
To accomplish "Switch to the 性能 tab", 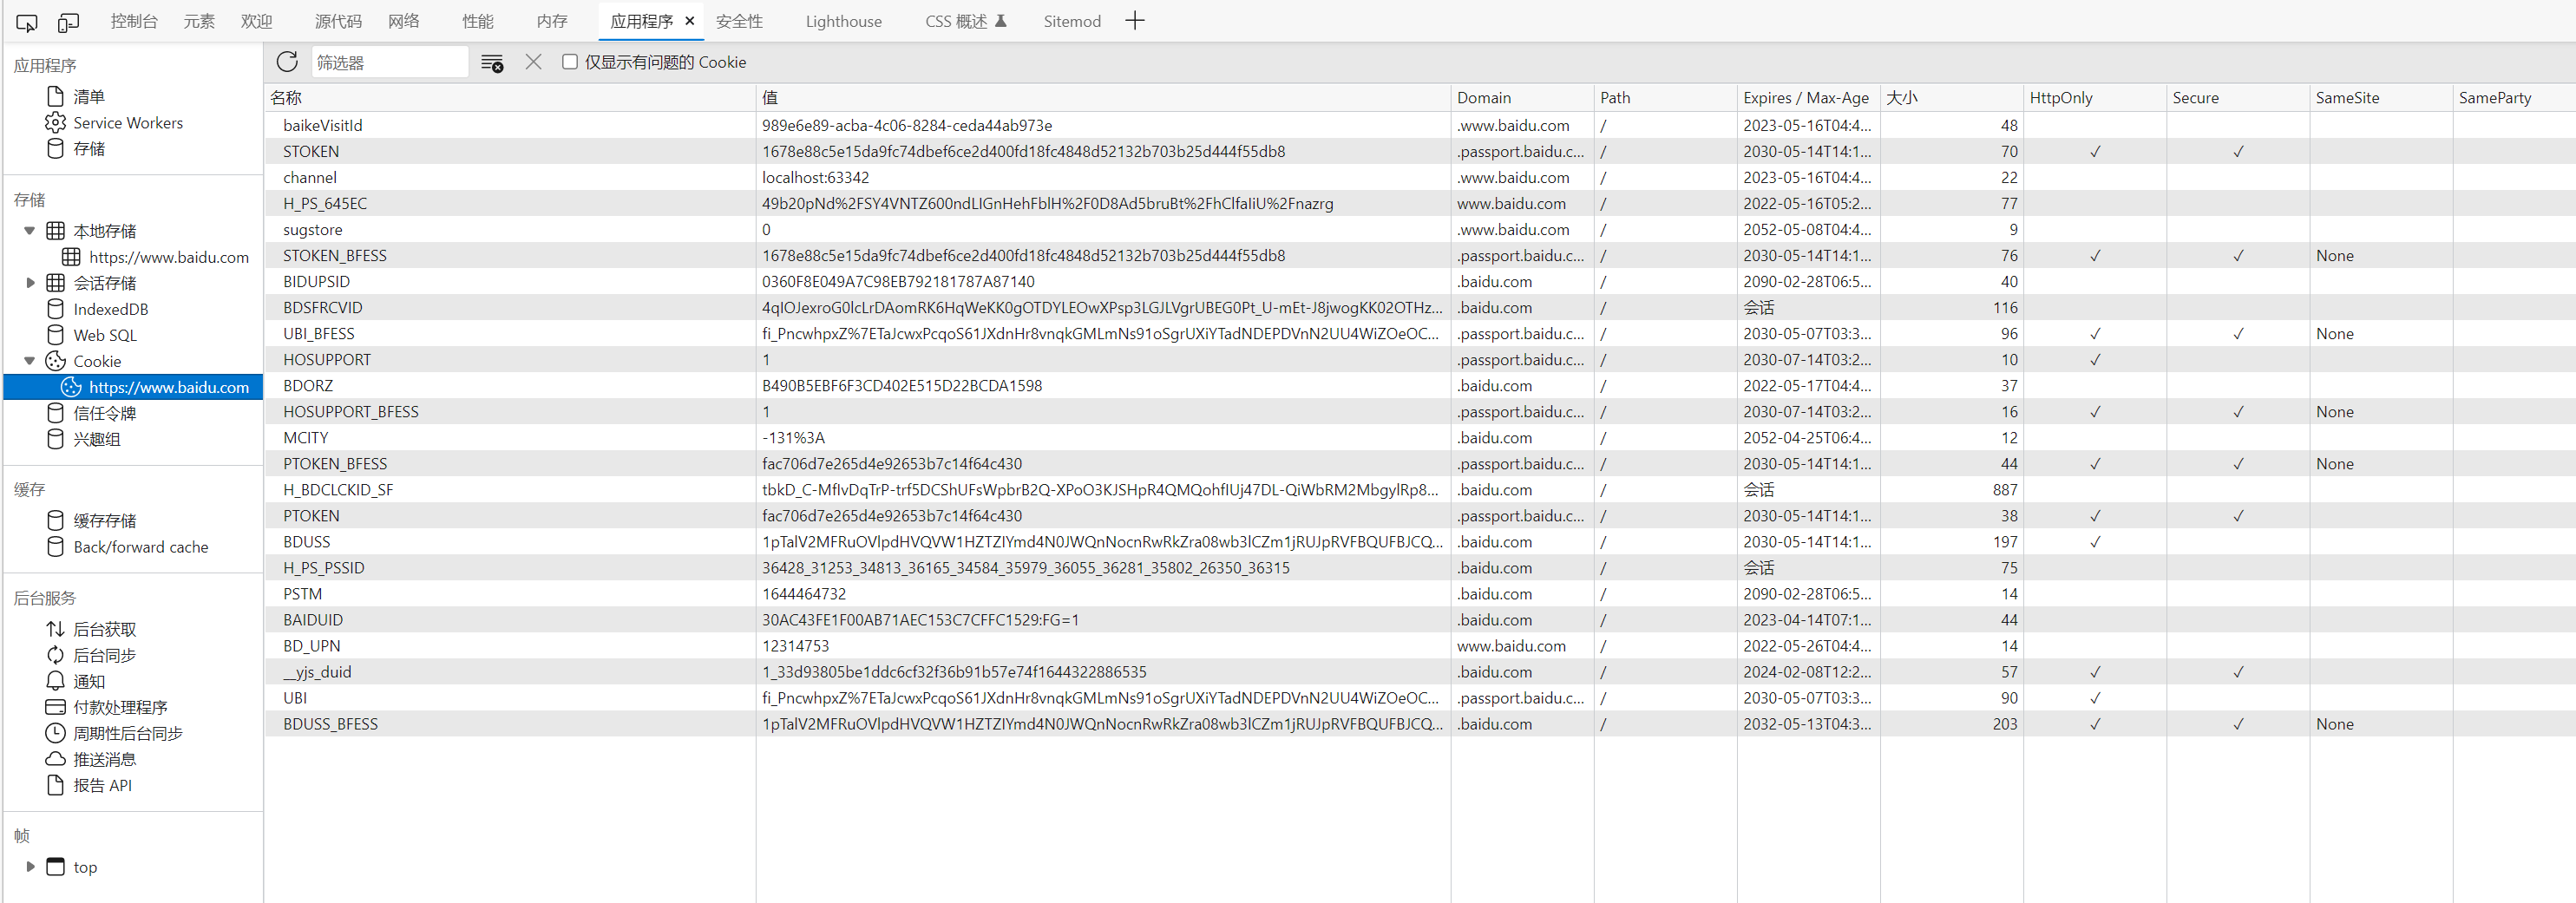I will coord(478,21).
